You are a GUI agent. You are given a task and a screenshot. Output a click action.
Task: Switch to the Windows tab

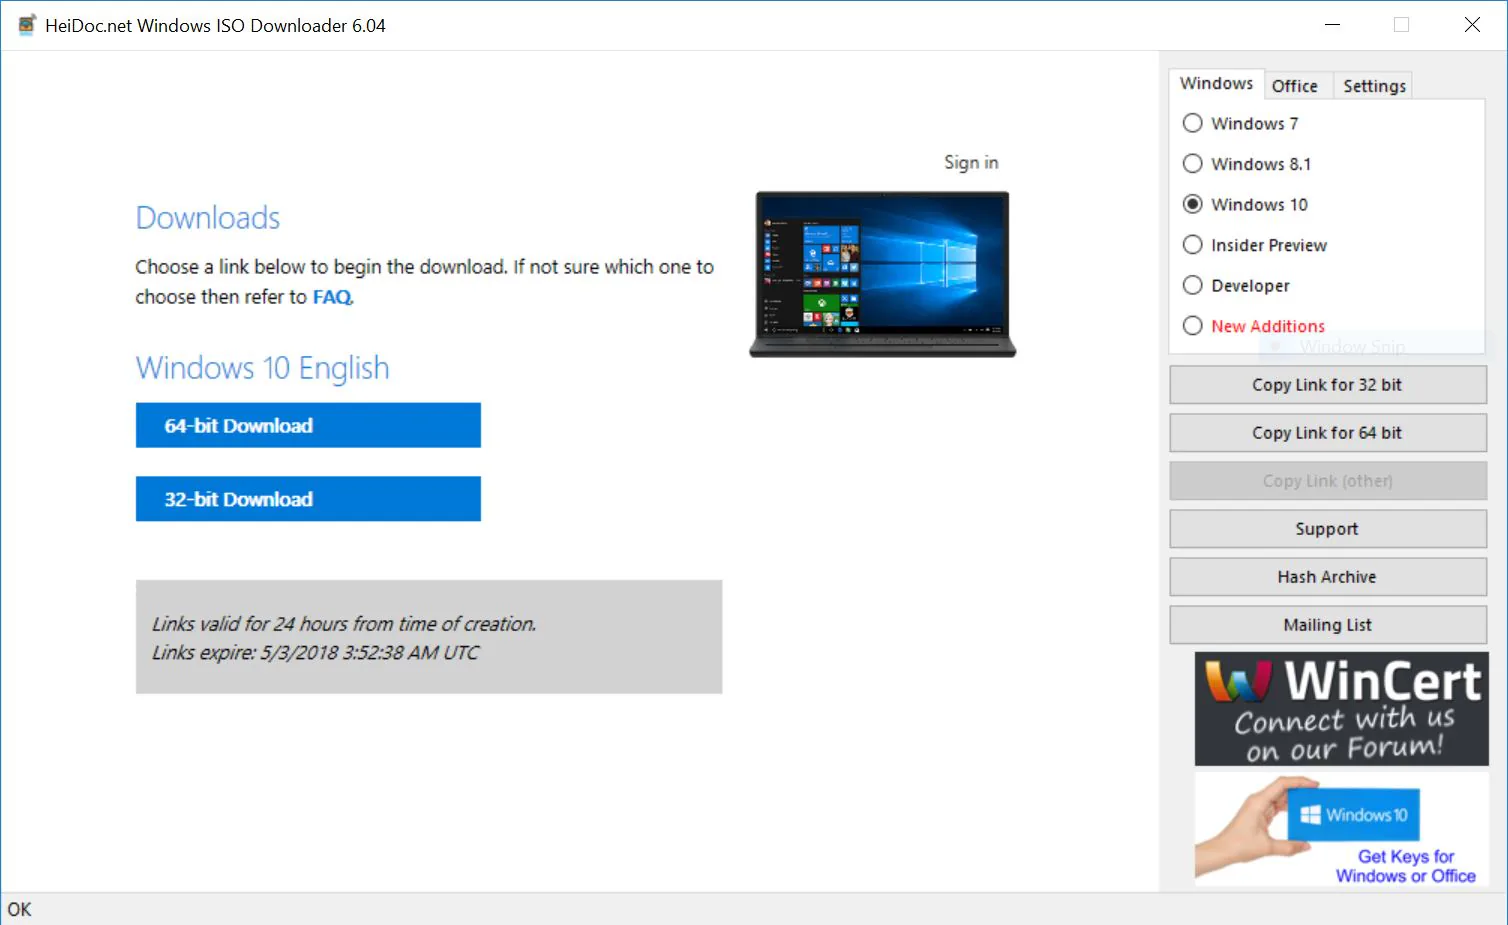pyautogui.click(x=1216, y=84)
